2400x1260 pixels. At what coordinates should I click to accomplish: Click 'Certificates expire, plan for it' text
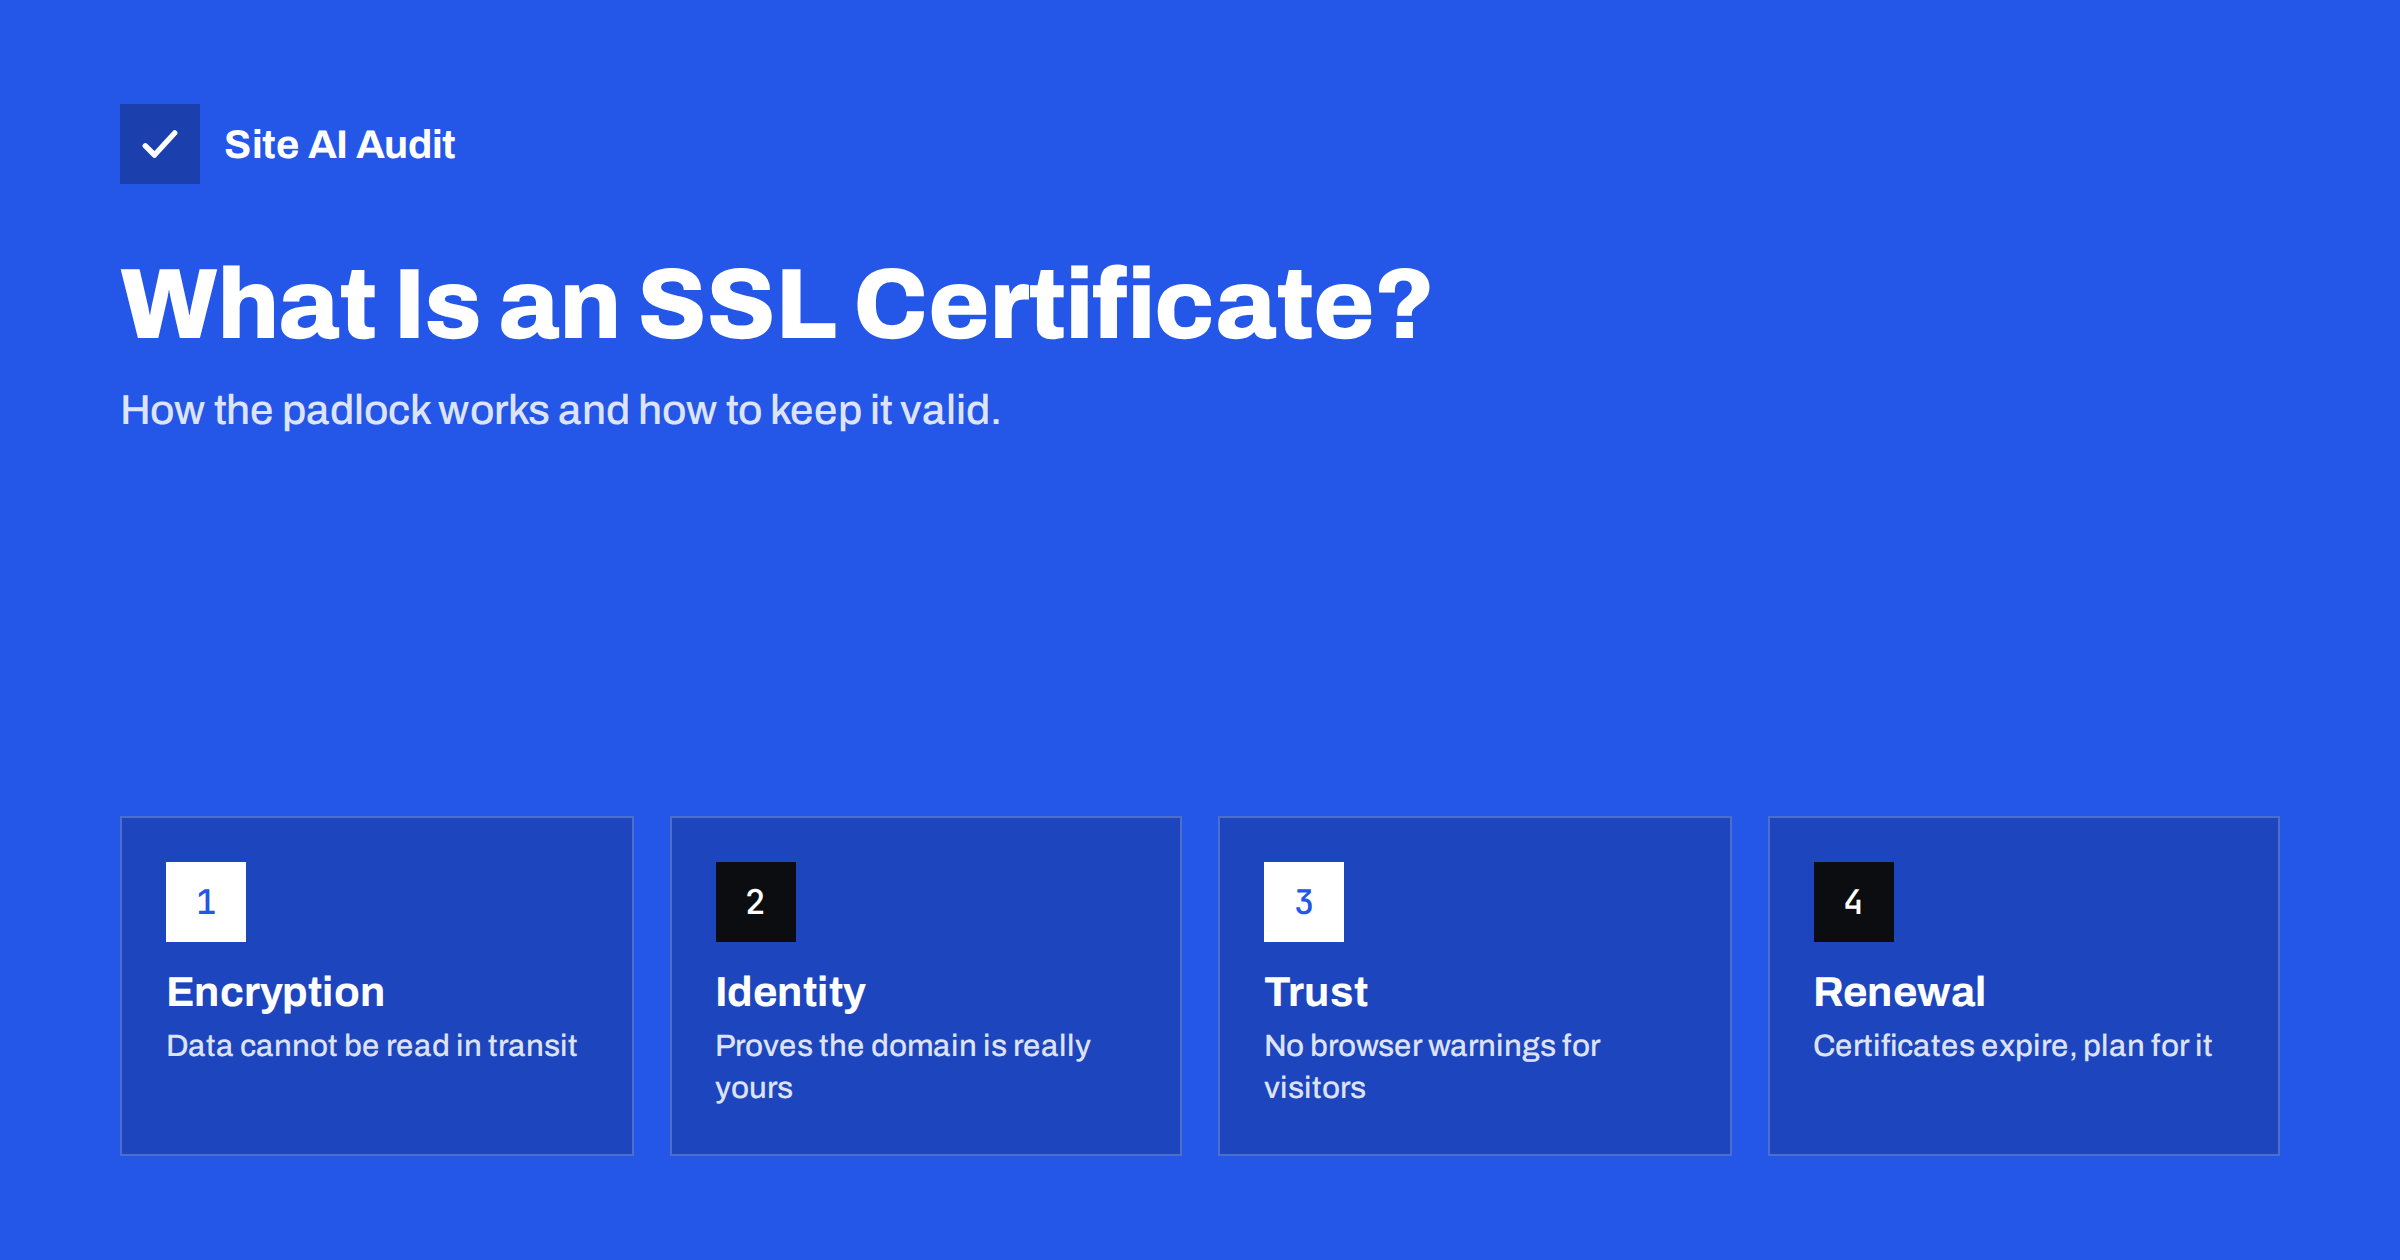click(2012, 1046)
